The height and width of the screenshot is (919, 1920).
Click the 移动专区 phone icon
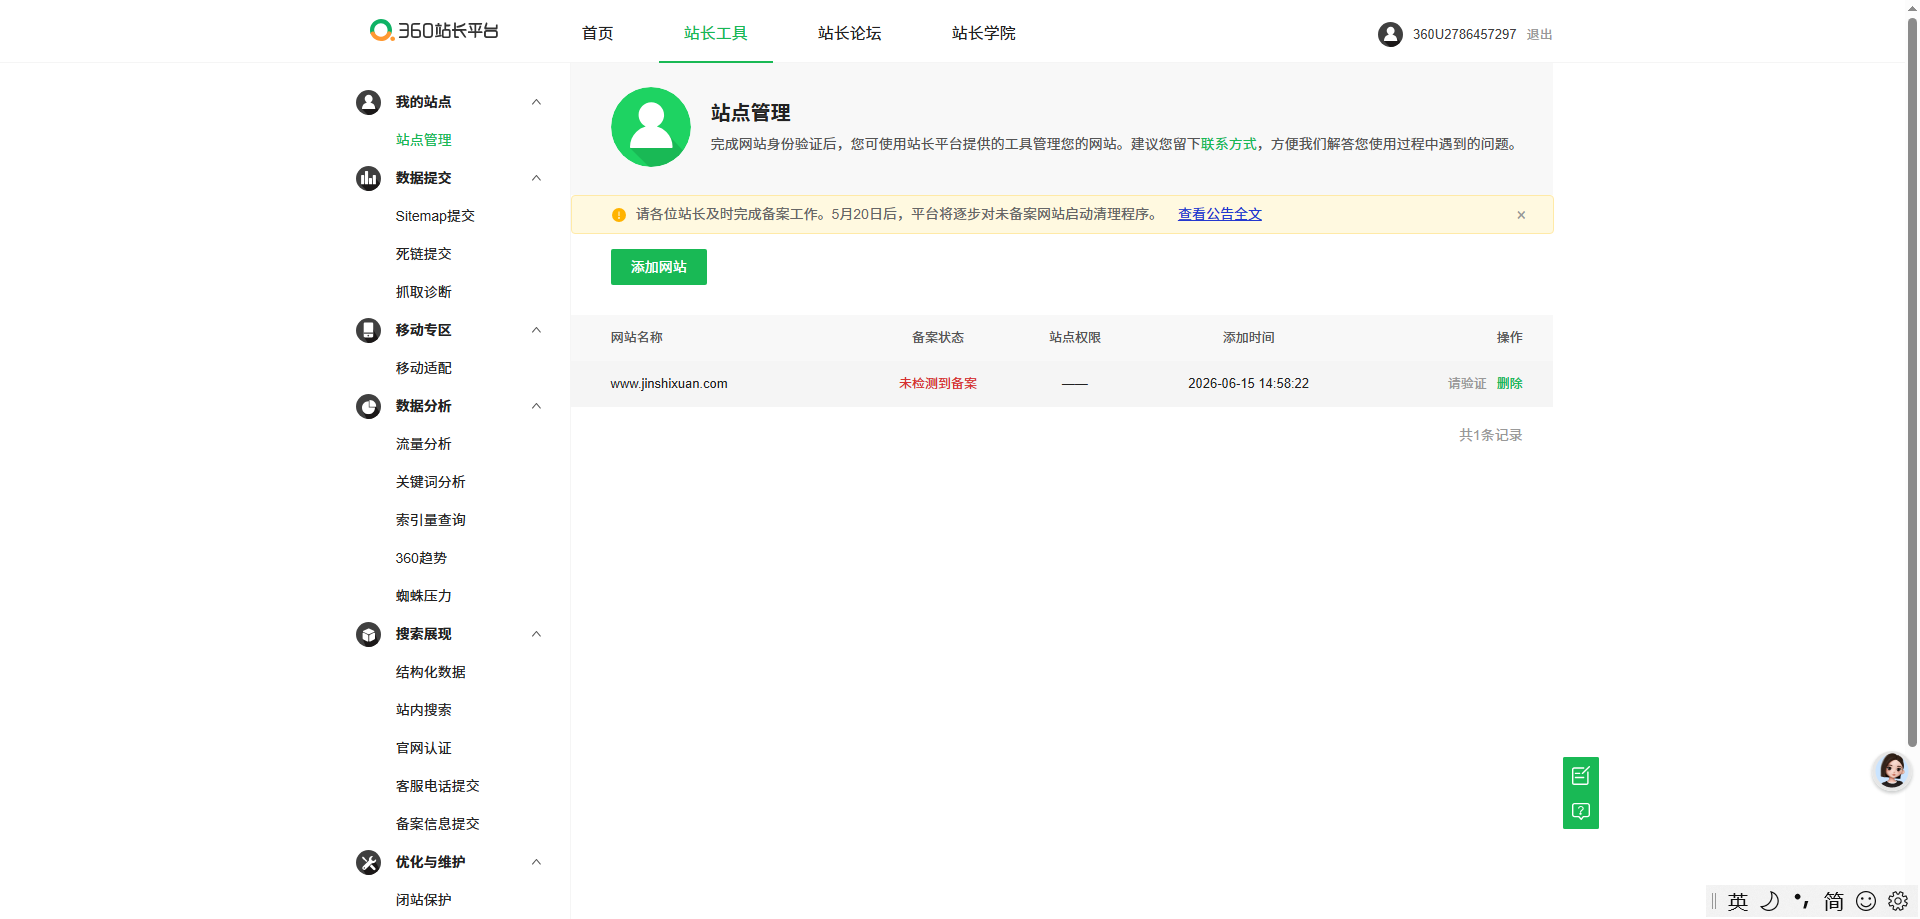[x=368, y=330]
